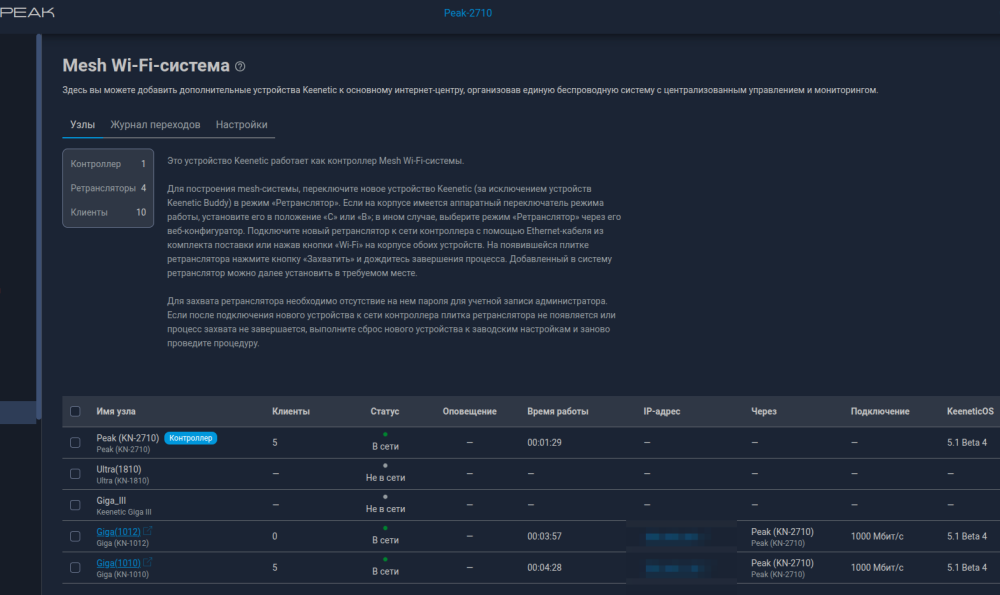
Task: Click the Время работы column header
Action: 557,411
